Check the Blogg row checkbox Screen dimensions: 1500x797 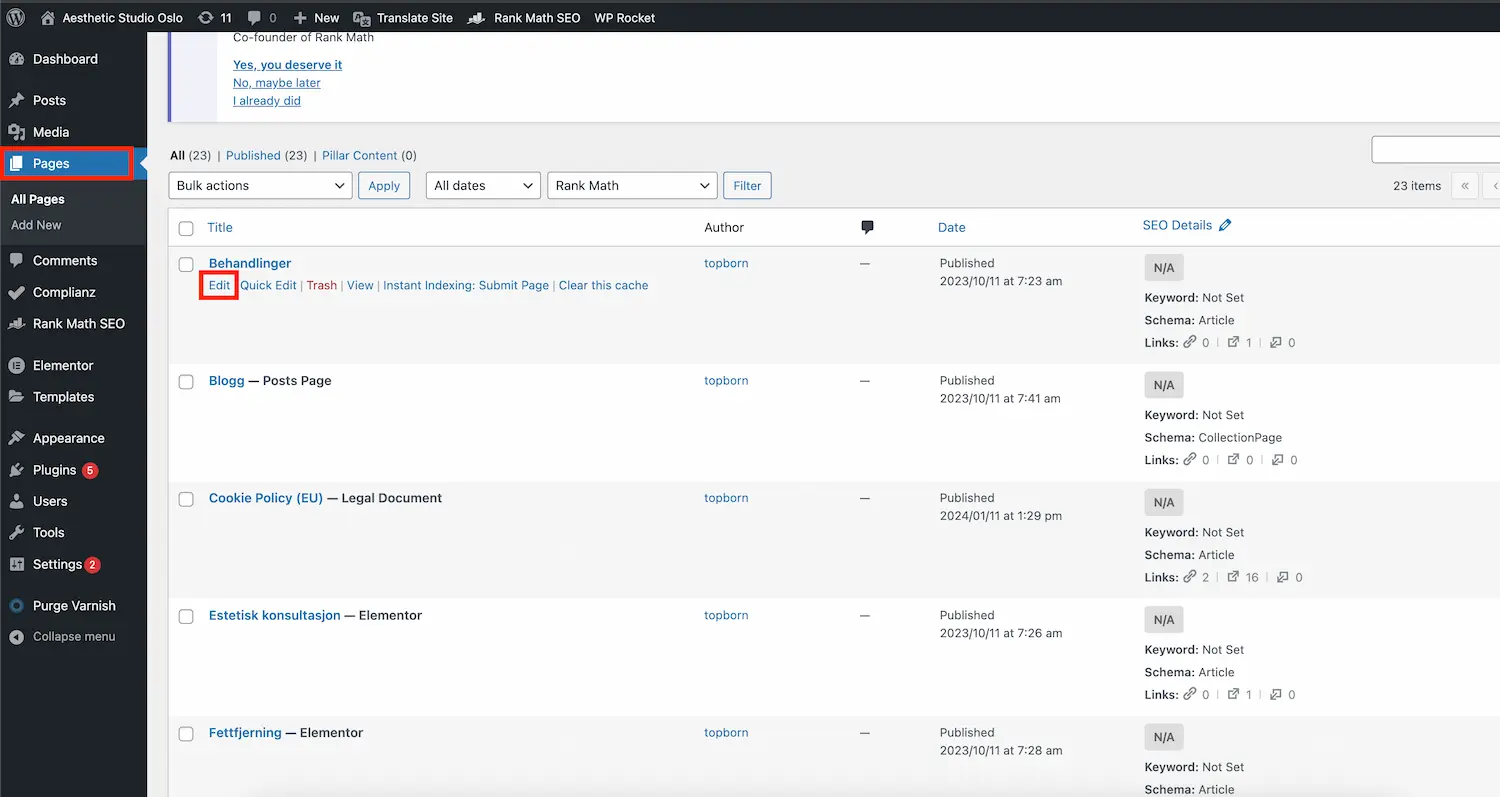point(186,381)
